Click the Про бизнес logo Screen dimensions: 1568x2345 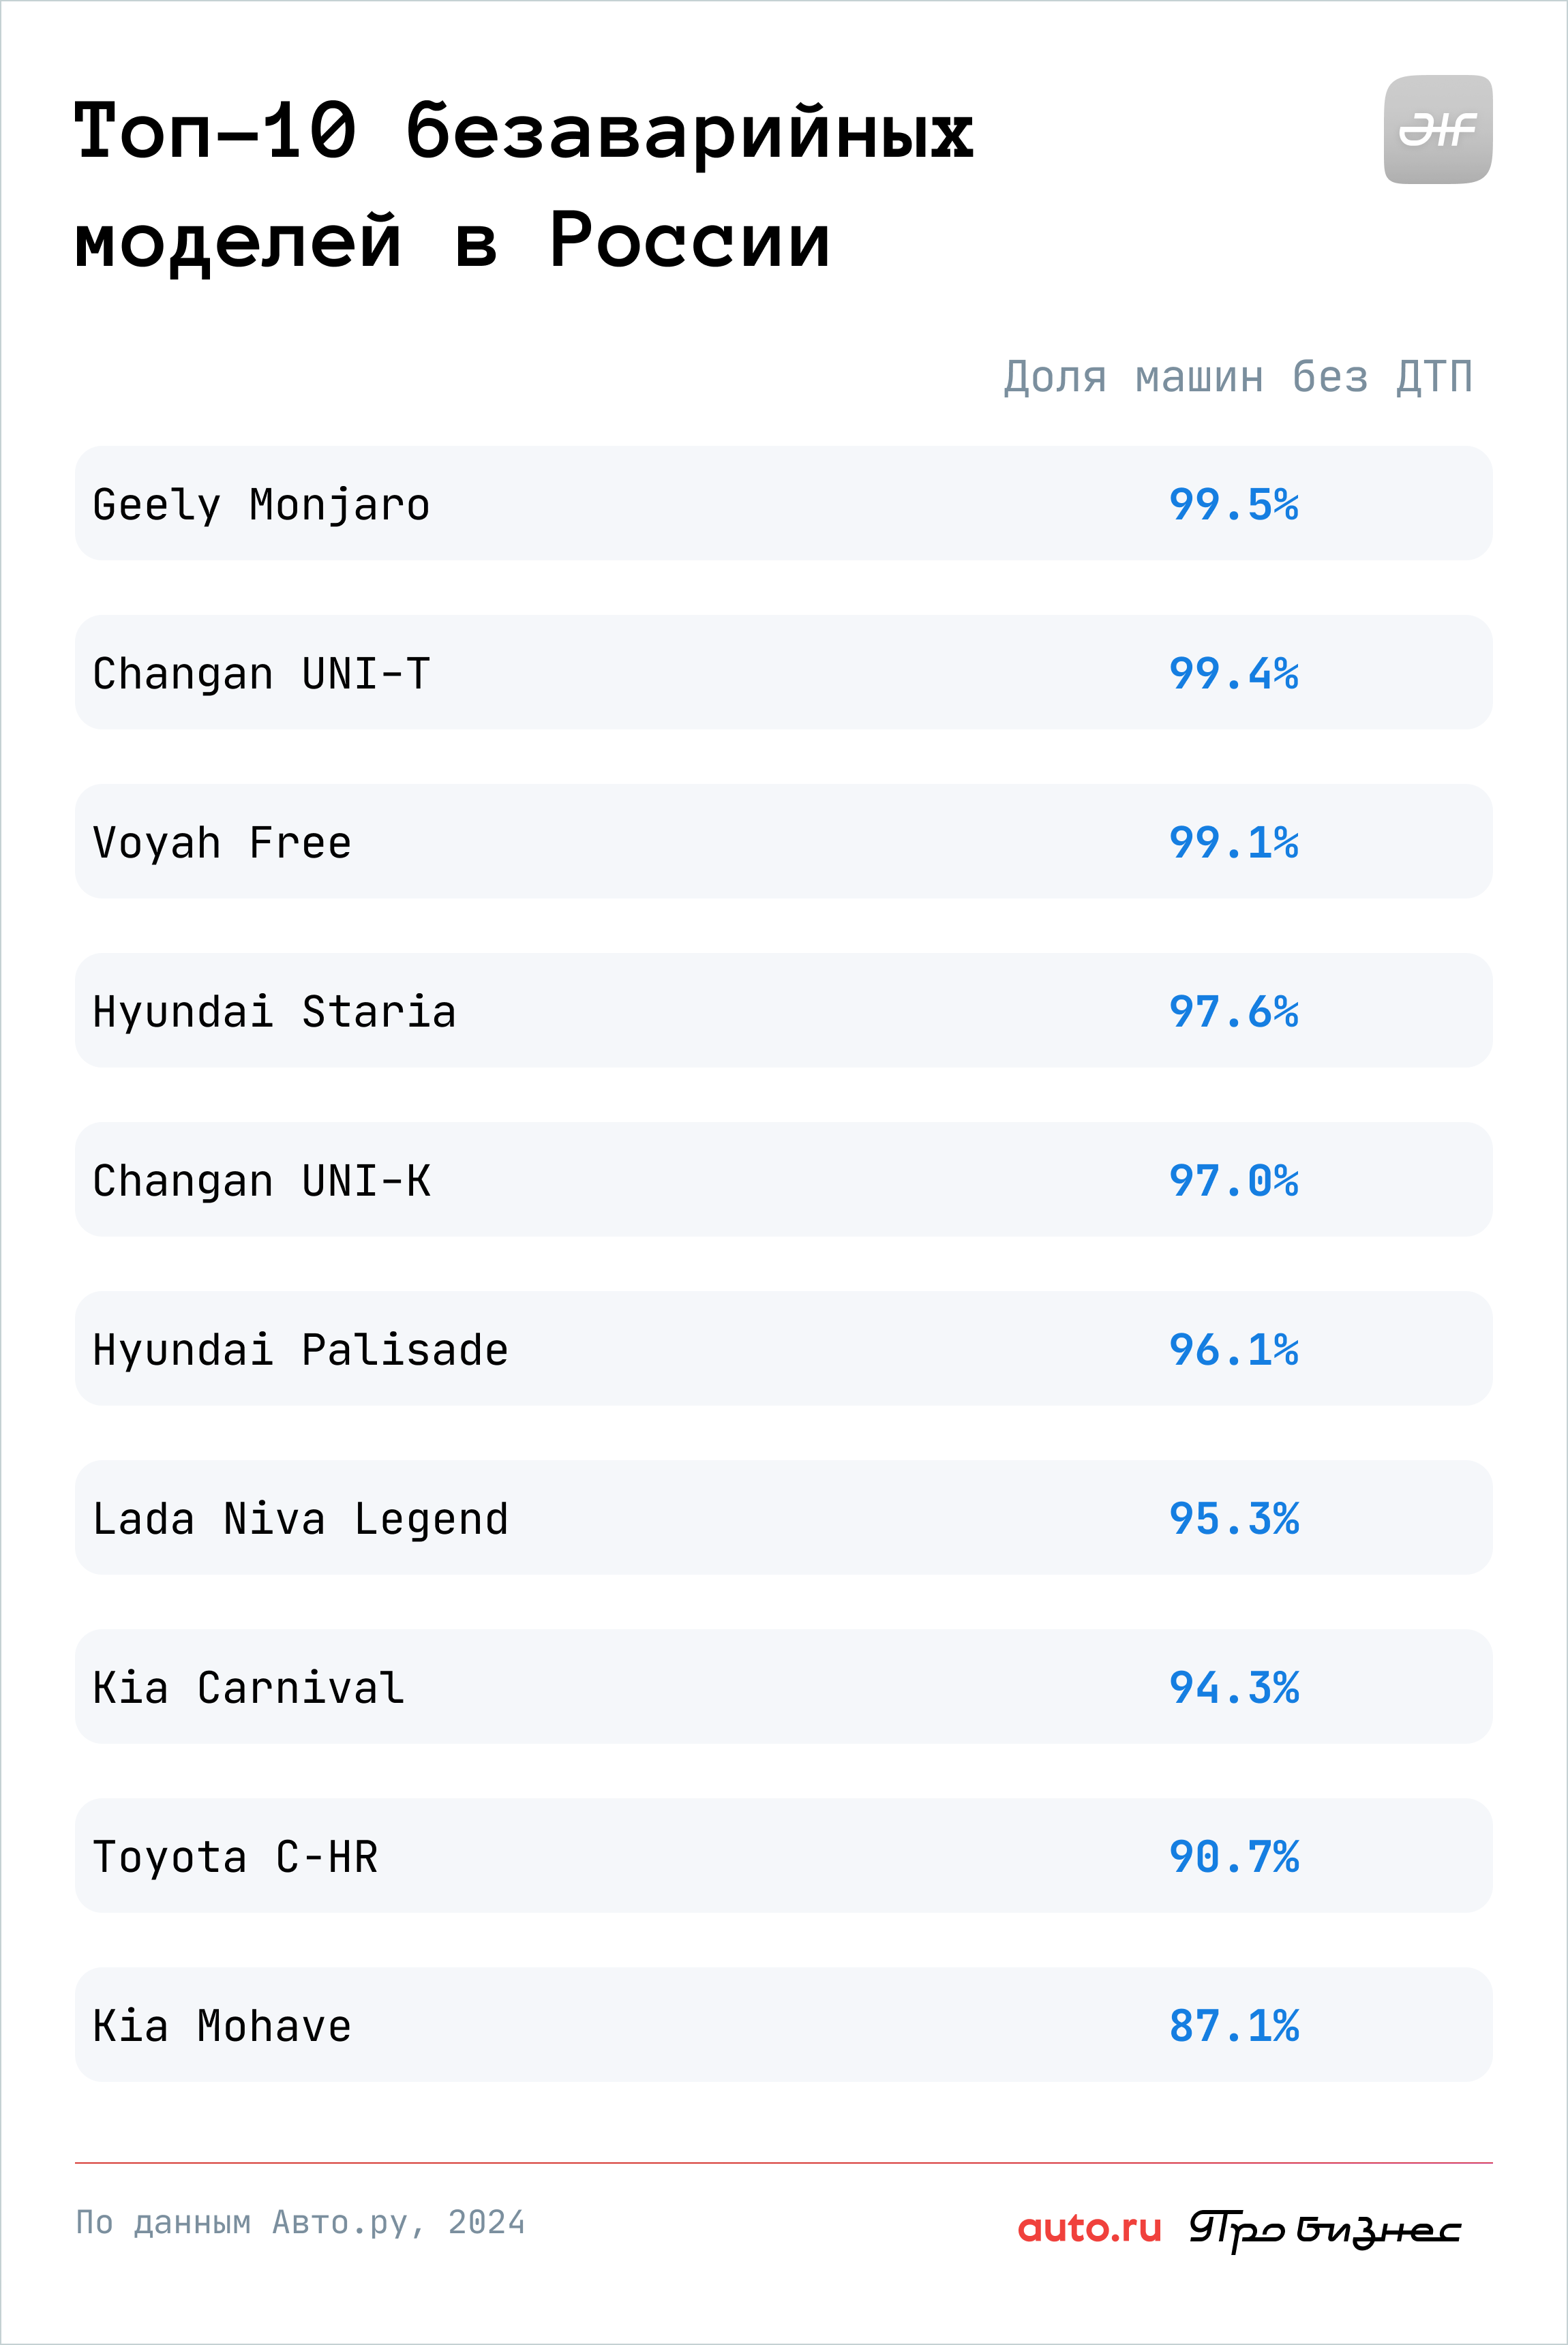pyautogui.click(x=1325, y=2229)
